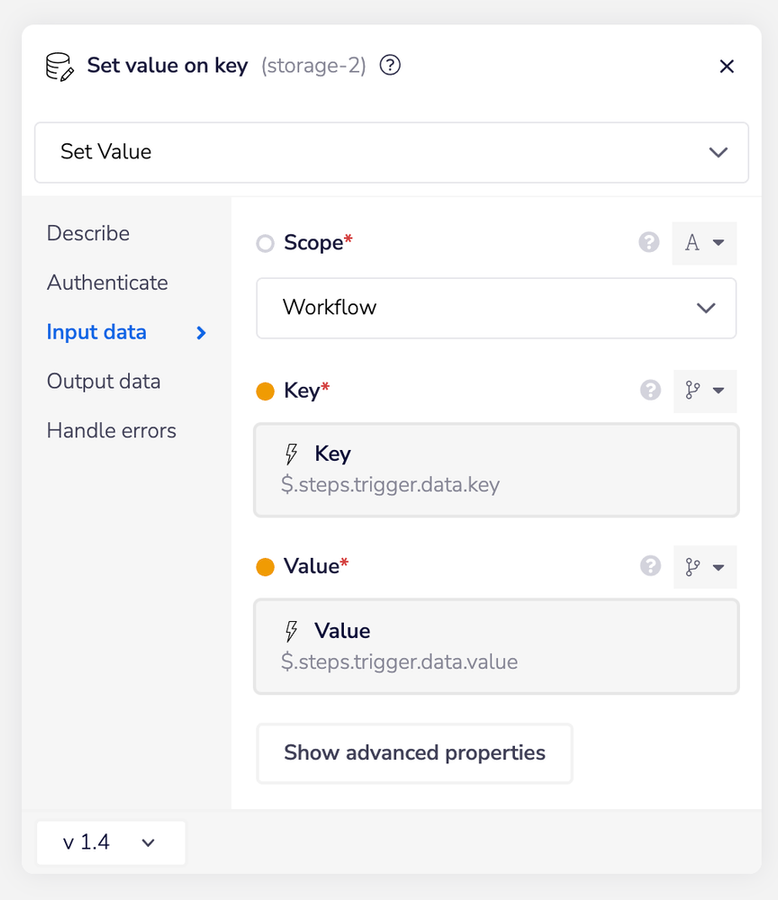
Task: Open the Key jsonpath type dropdown
Action: click(x=704, y=391)
